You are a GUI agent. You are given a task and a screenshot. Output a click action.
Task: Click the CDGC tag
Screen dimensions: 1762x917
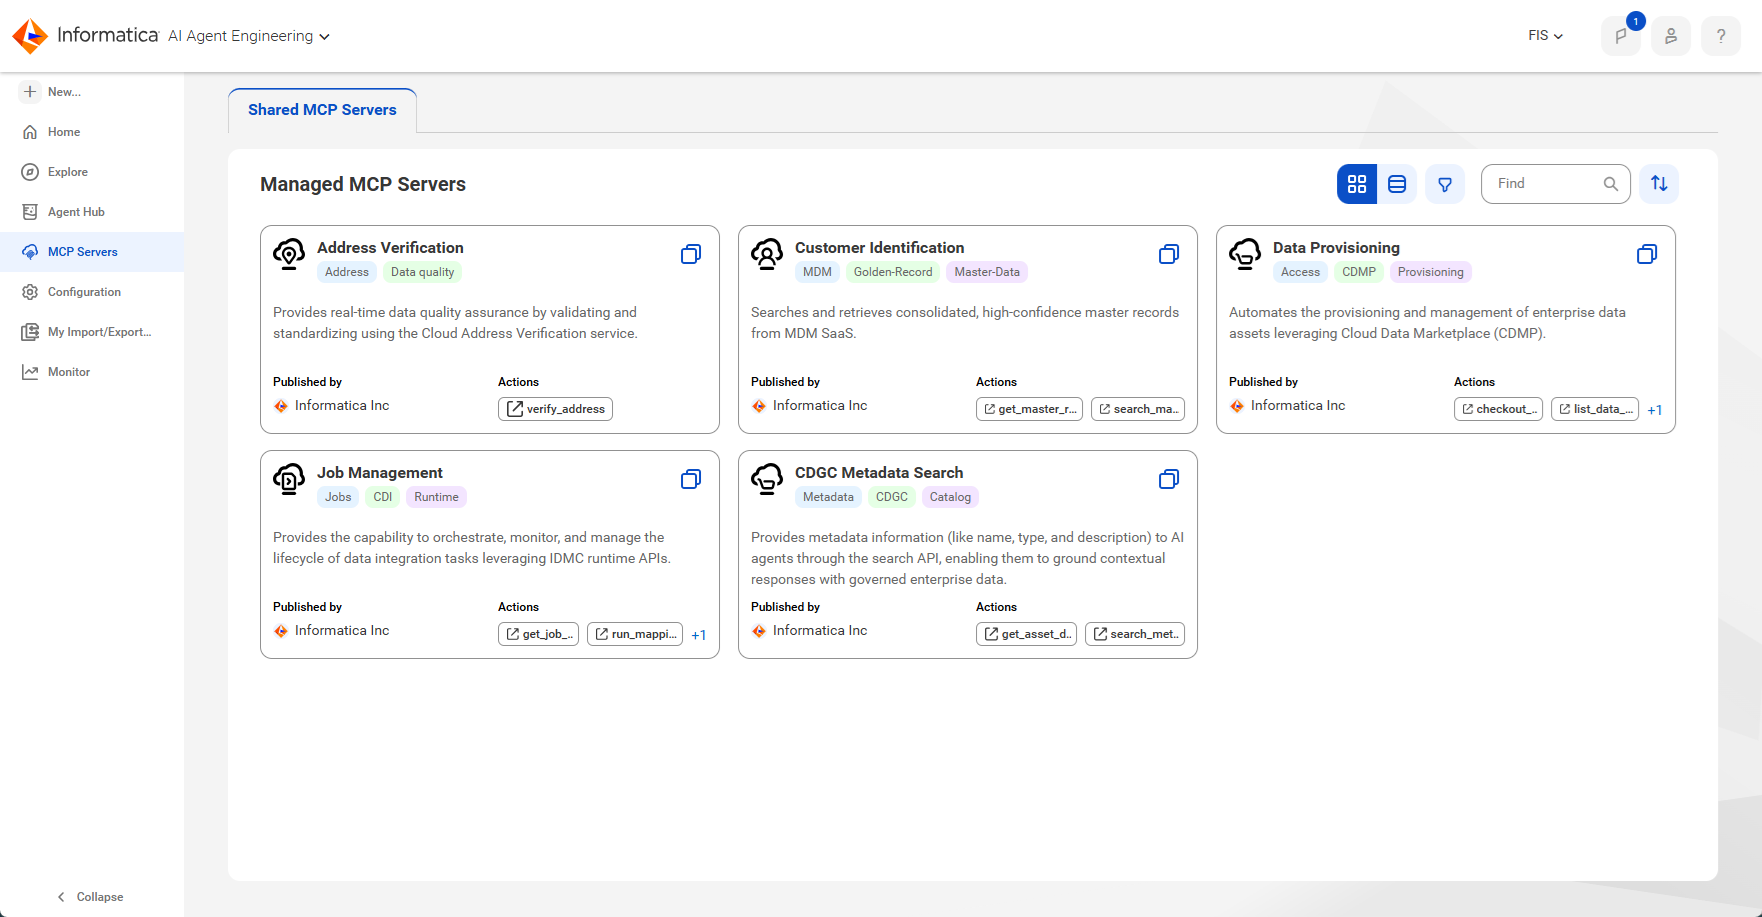(892, 497)
